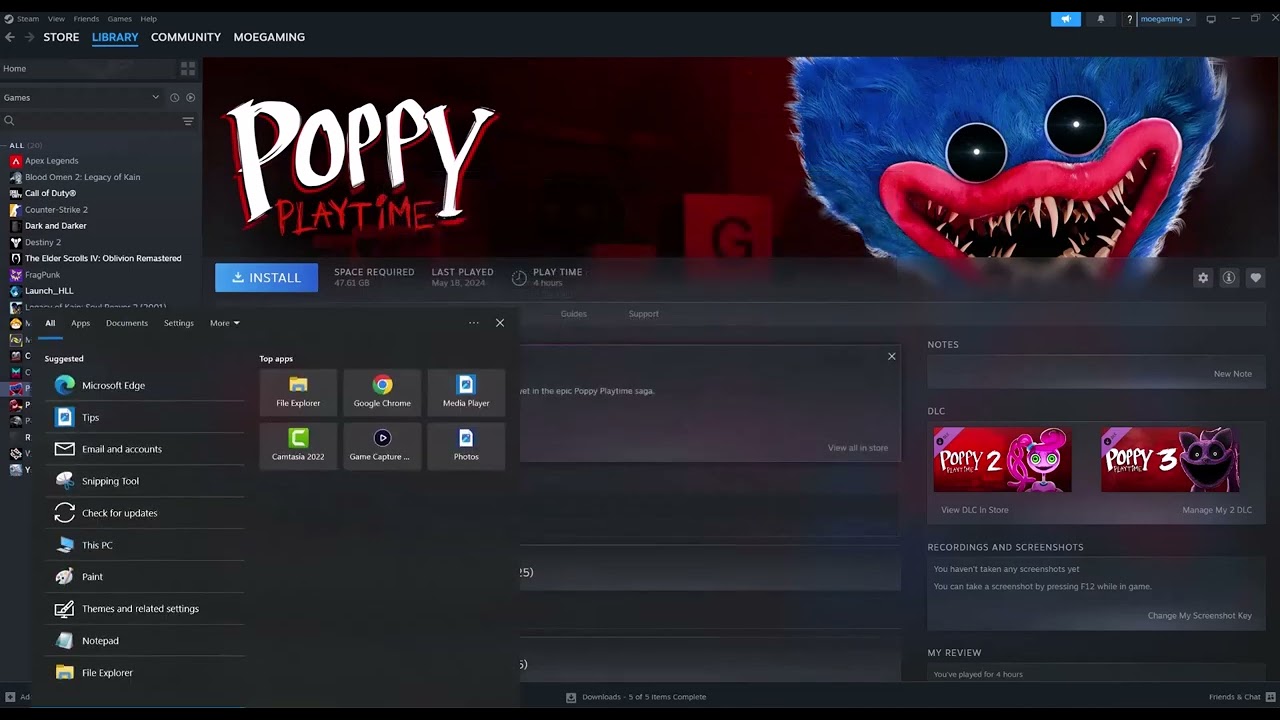Open the Steam menu in menu bar

click(28, 19)
